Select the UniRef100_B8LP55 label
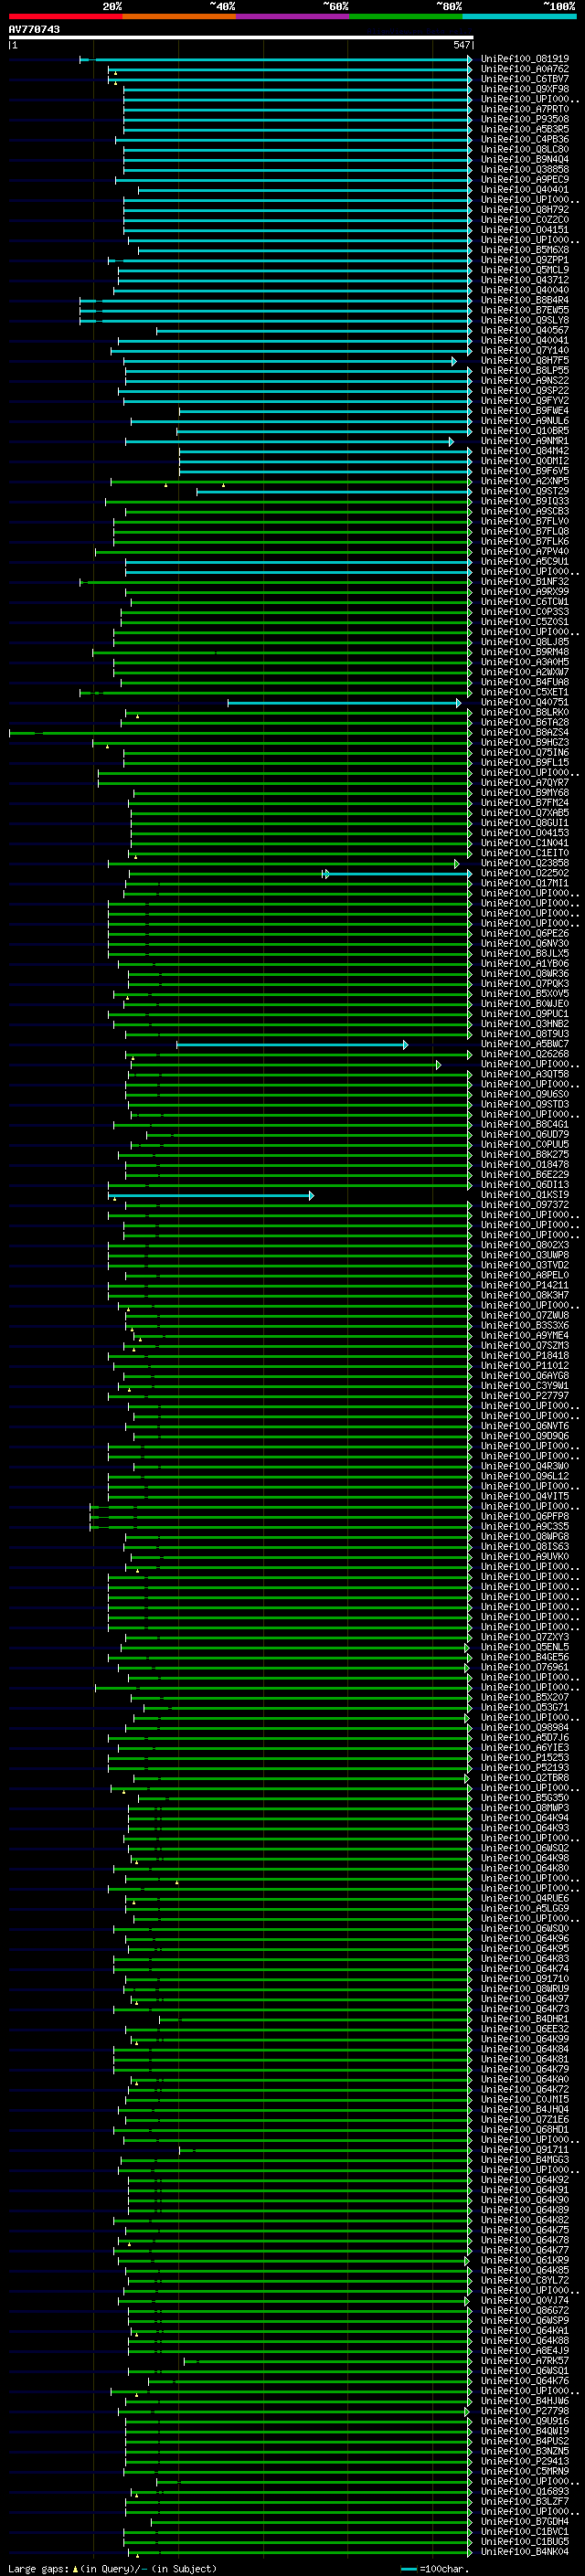Viewport: 585px width, 2576px height. click(525, 370)
